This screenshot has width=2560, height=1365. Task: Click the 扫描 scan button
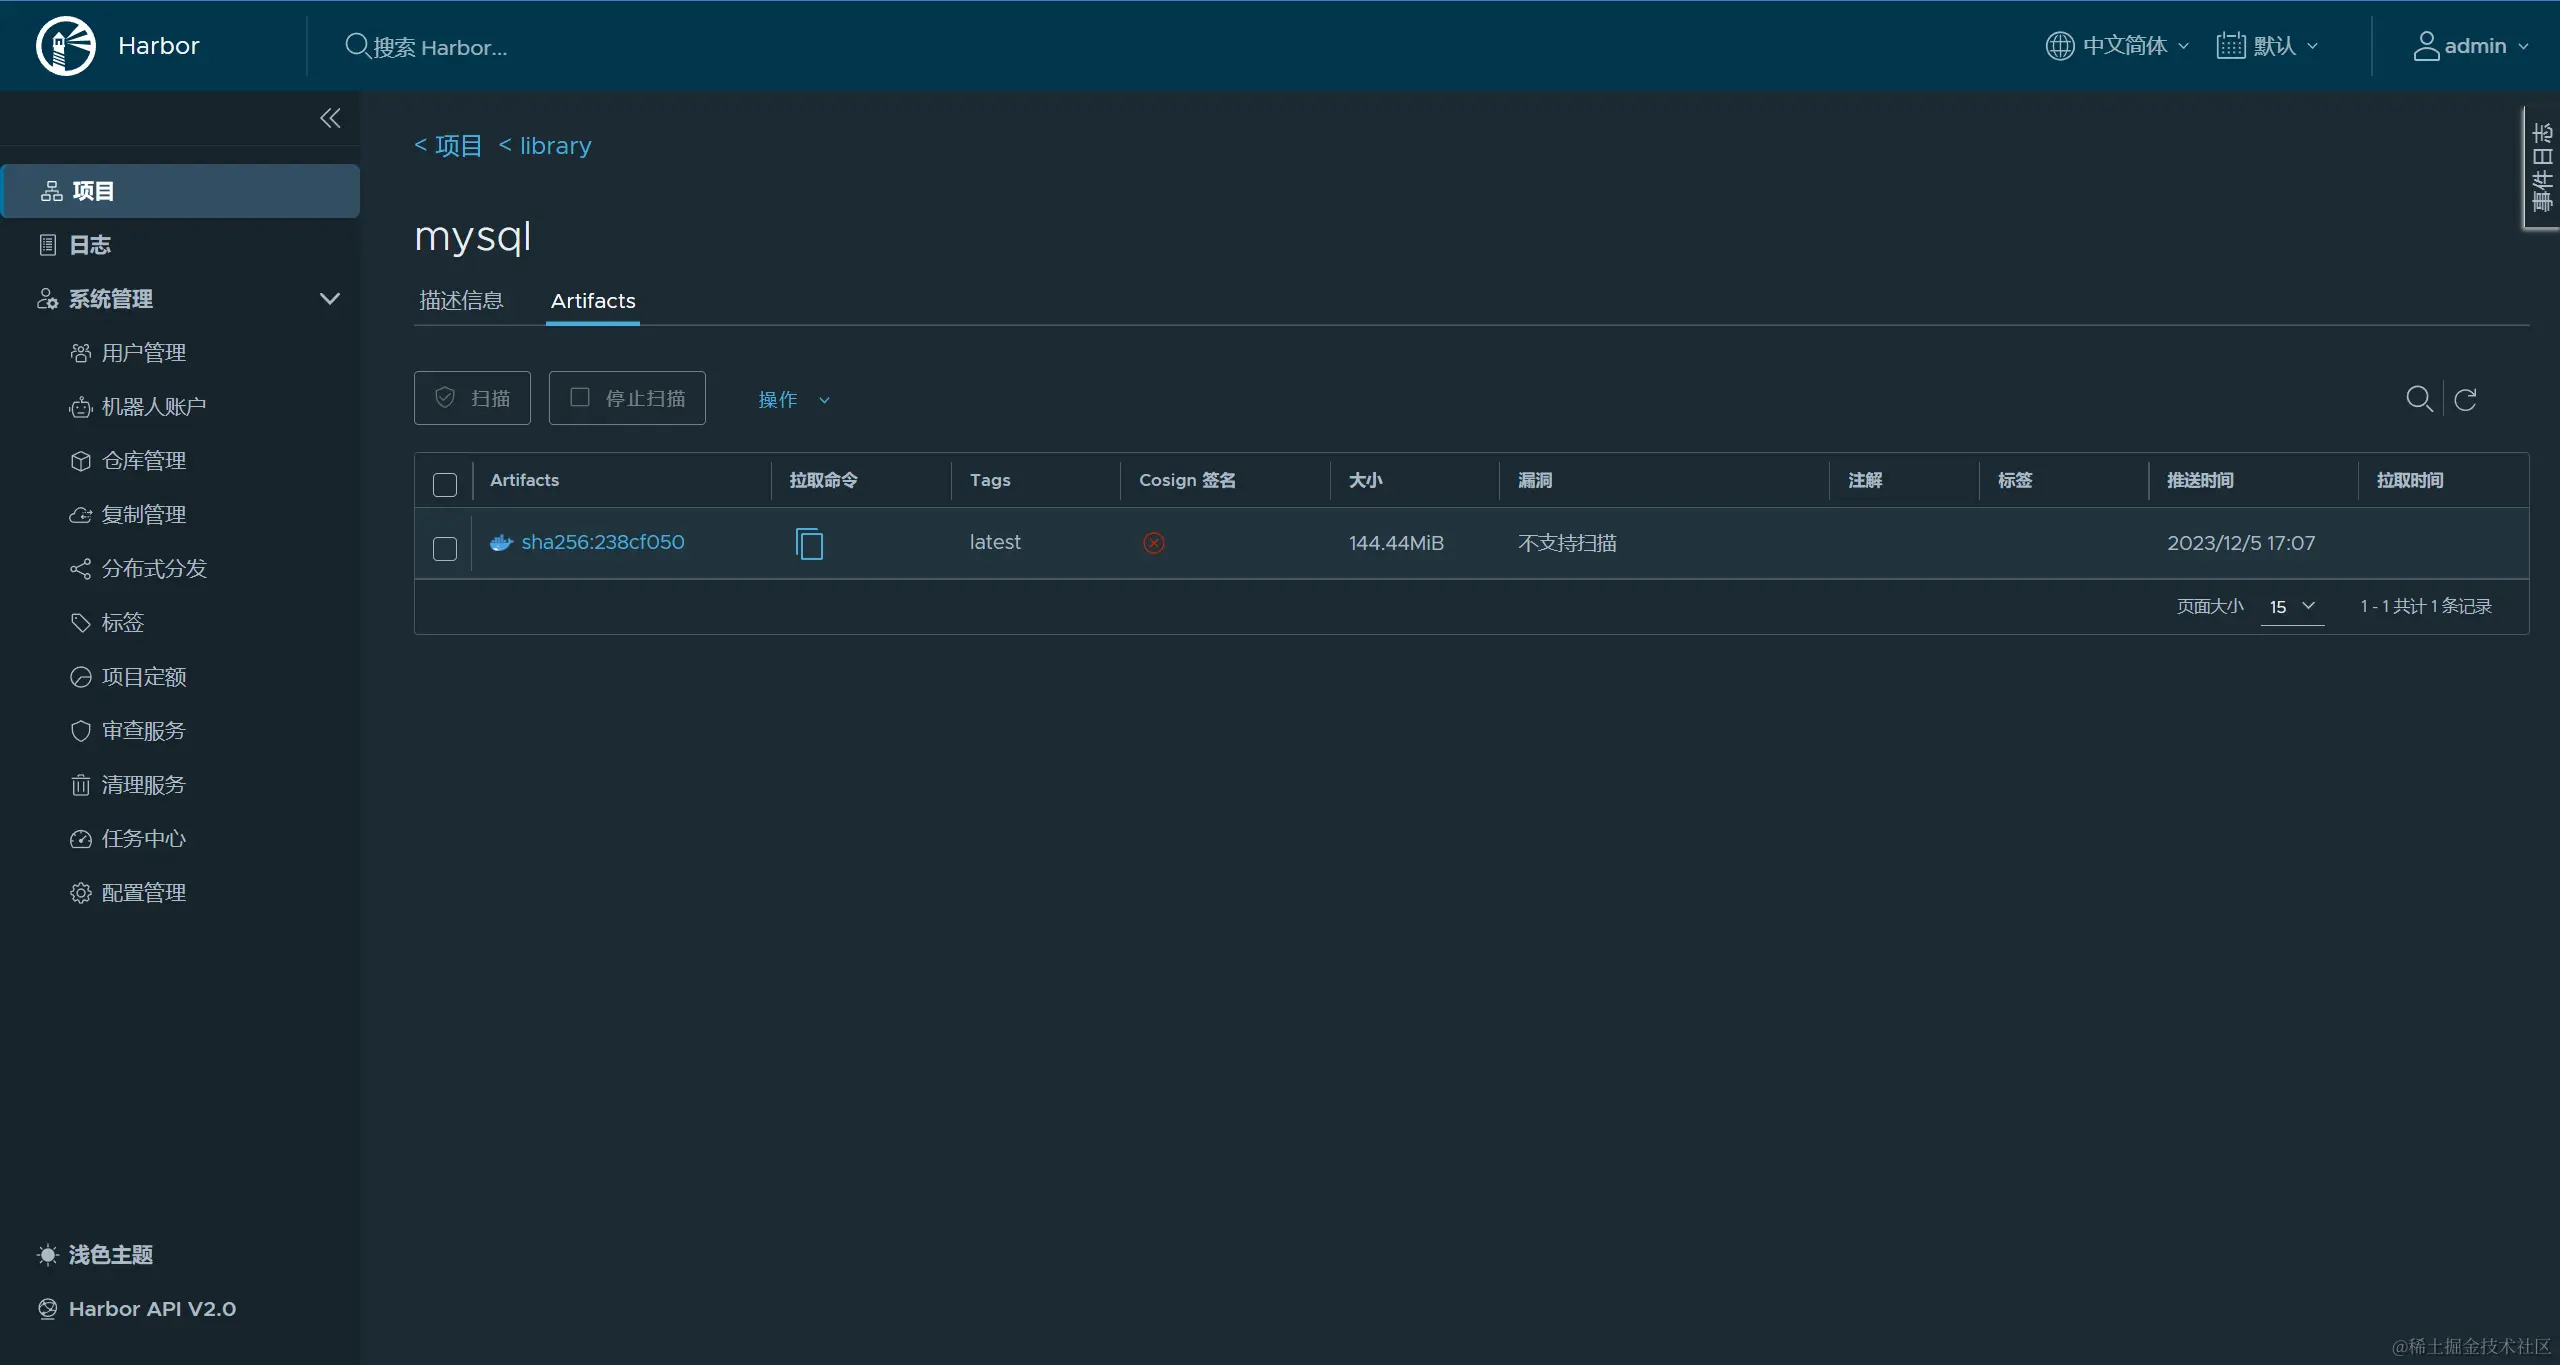(x=472, y=398)
